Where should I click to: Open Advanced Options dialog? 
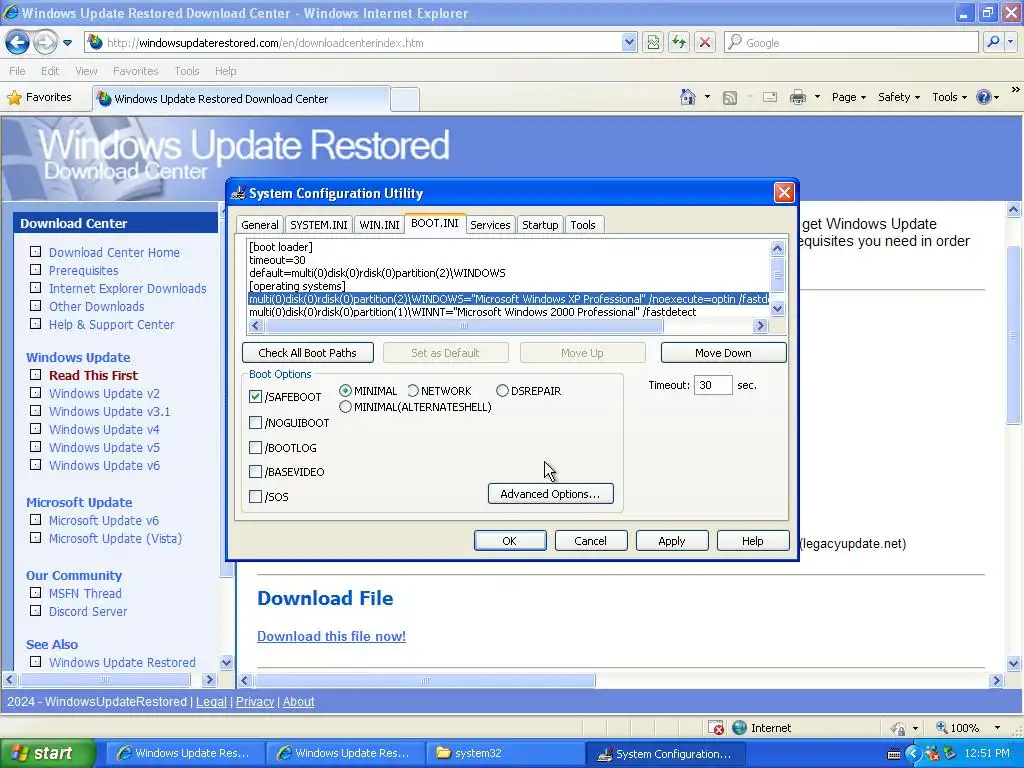tap(551, 494)
